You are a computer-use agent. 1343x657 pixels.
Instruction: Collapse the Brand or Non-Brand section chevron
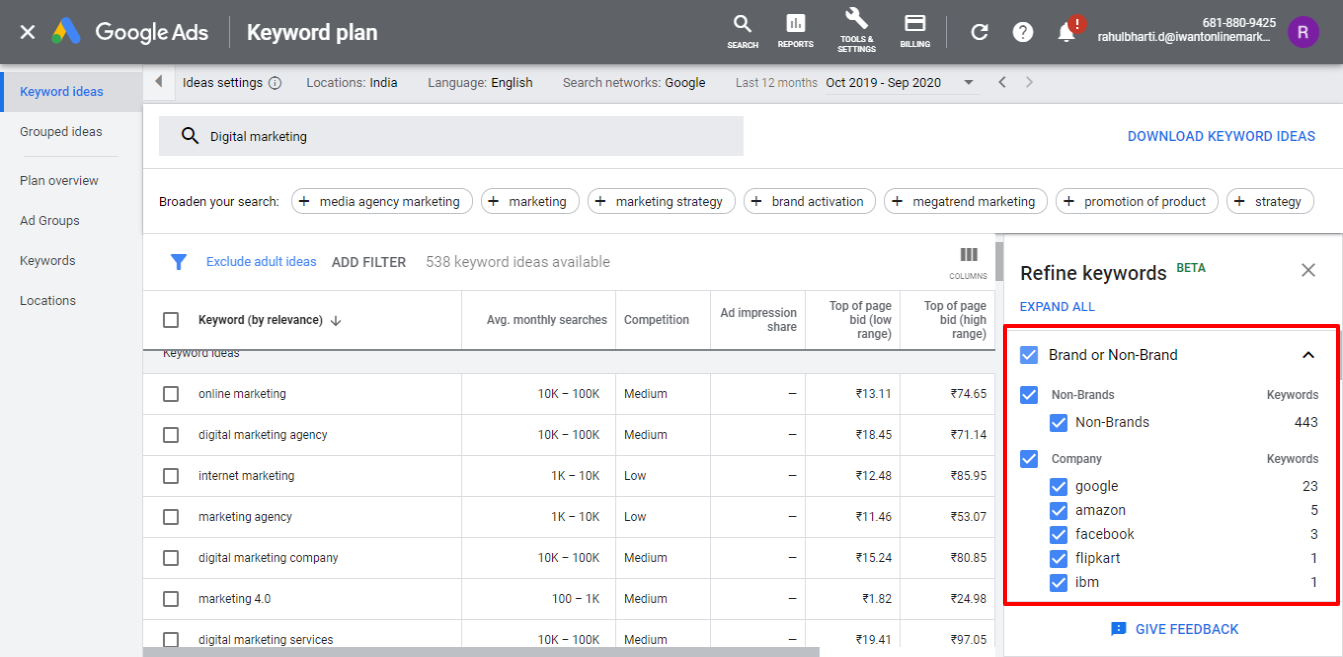[x=1308, y=355]
